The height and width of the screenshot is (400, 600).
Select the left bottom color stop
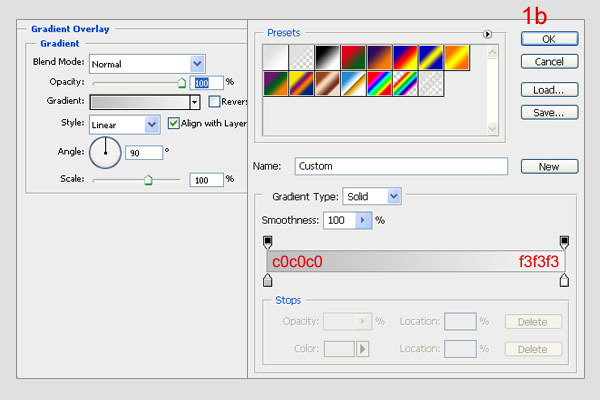click(267, 281)
